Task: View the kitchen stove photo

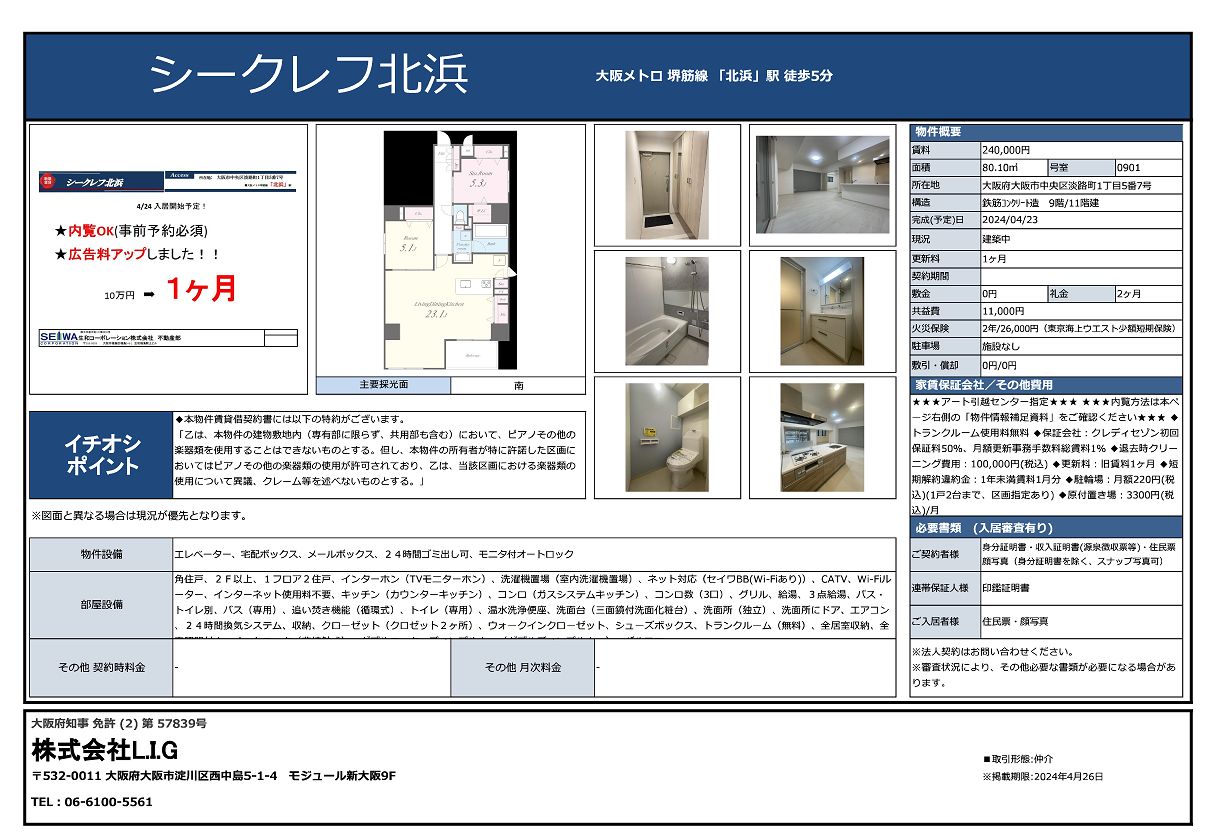Action: [822, 436]
